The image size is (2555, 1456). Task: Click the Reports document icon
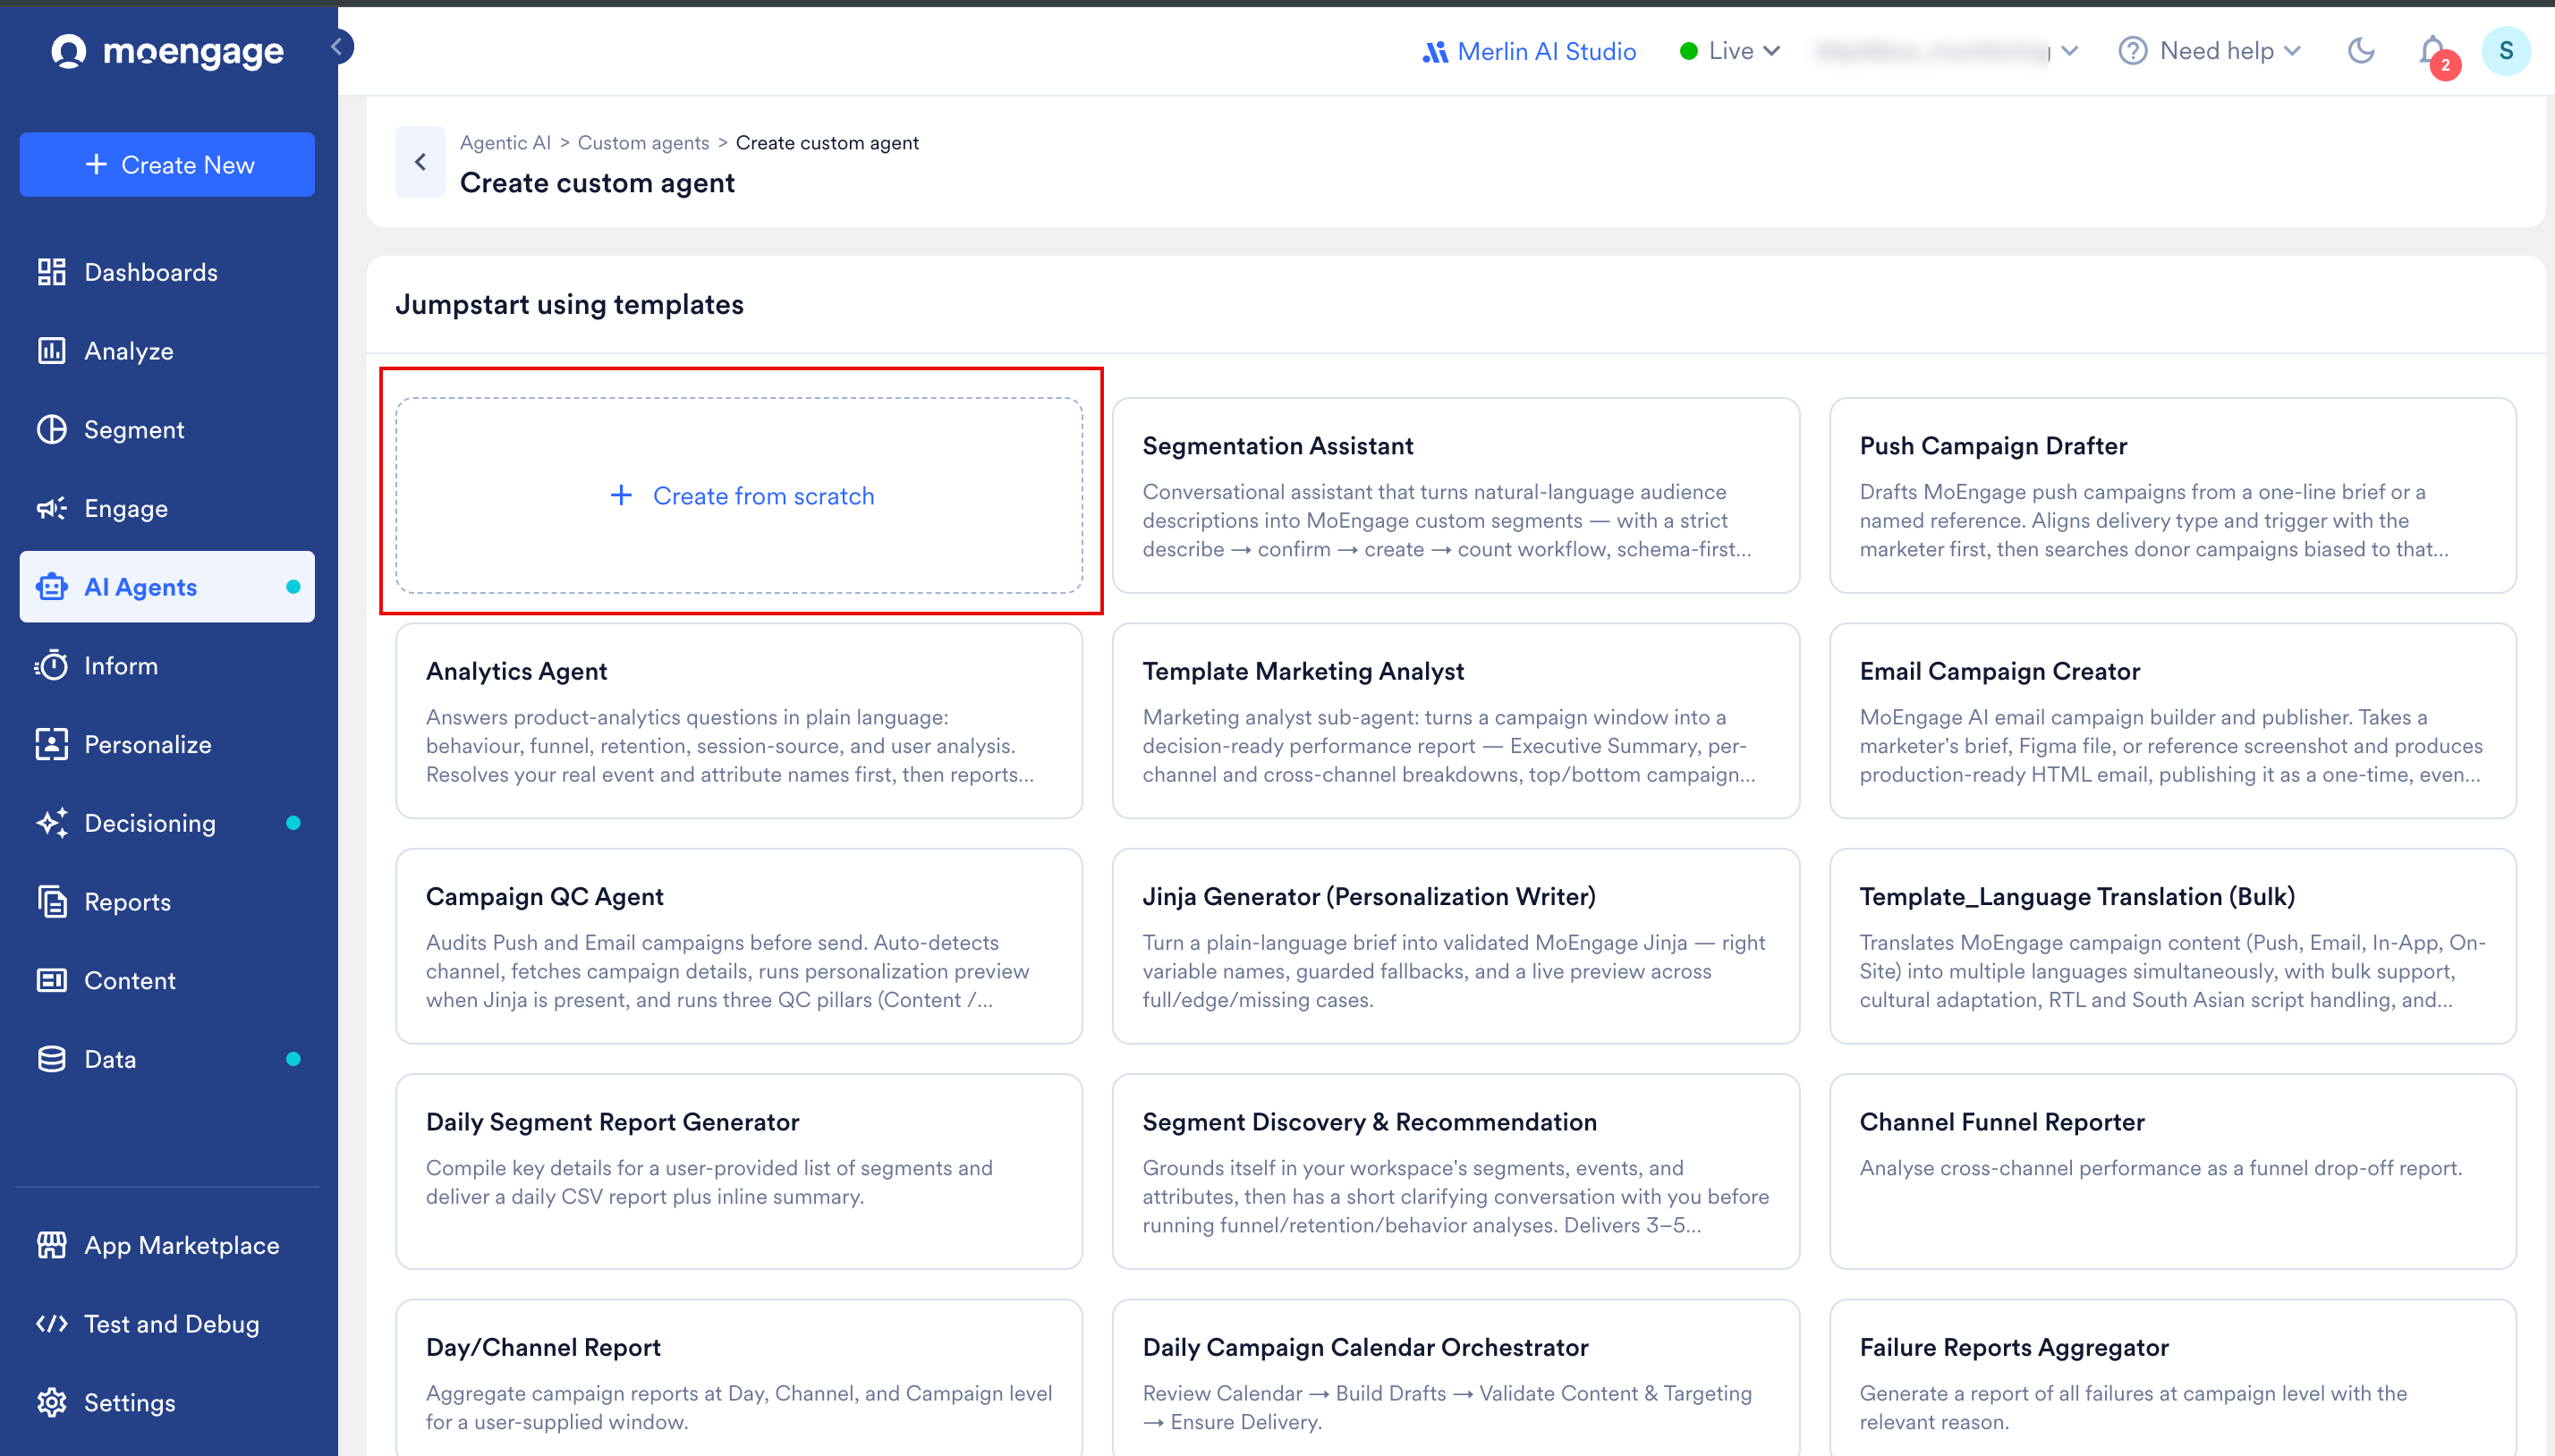pyautogui.click(x=51, y=901)
